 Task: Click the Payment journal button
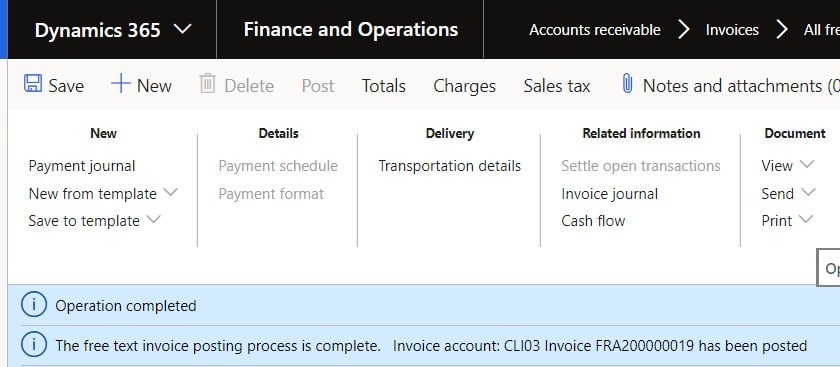(x=82, y=166)
